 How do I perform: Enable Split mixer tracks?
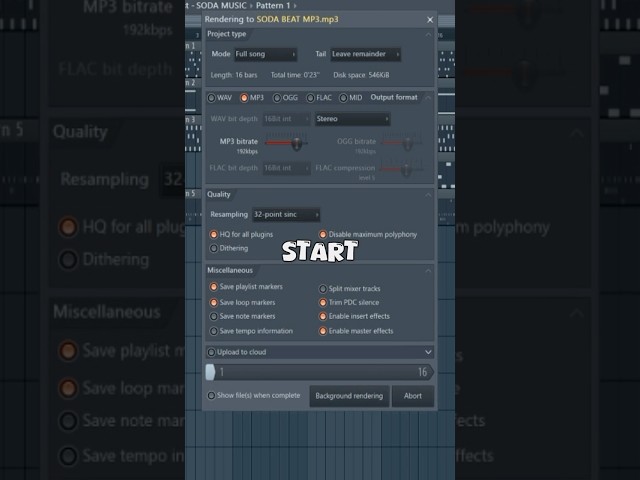click(x=323, y=289)
